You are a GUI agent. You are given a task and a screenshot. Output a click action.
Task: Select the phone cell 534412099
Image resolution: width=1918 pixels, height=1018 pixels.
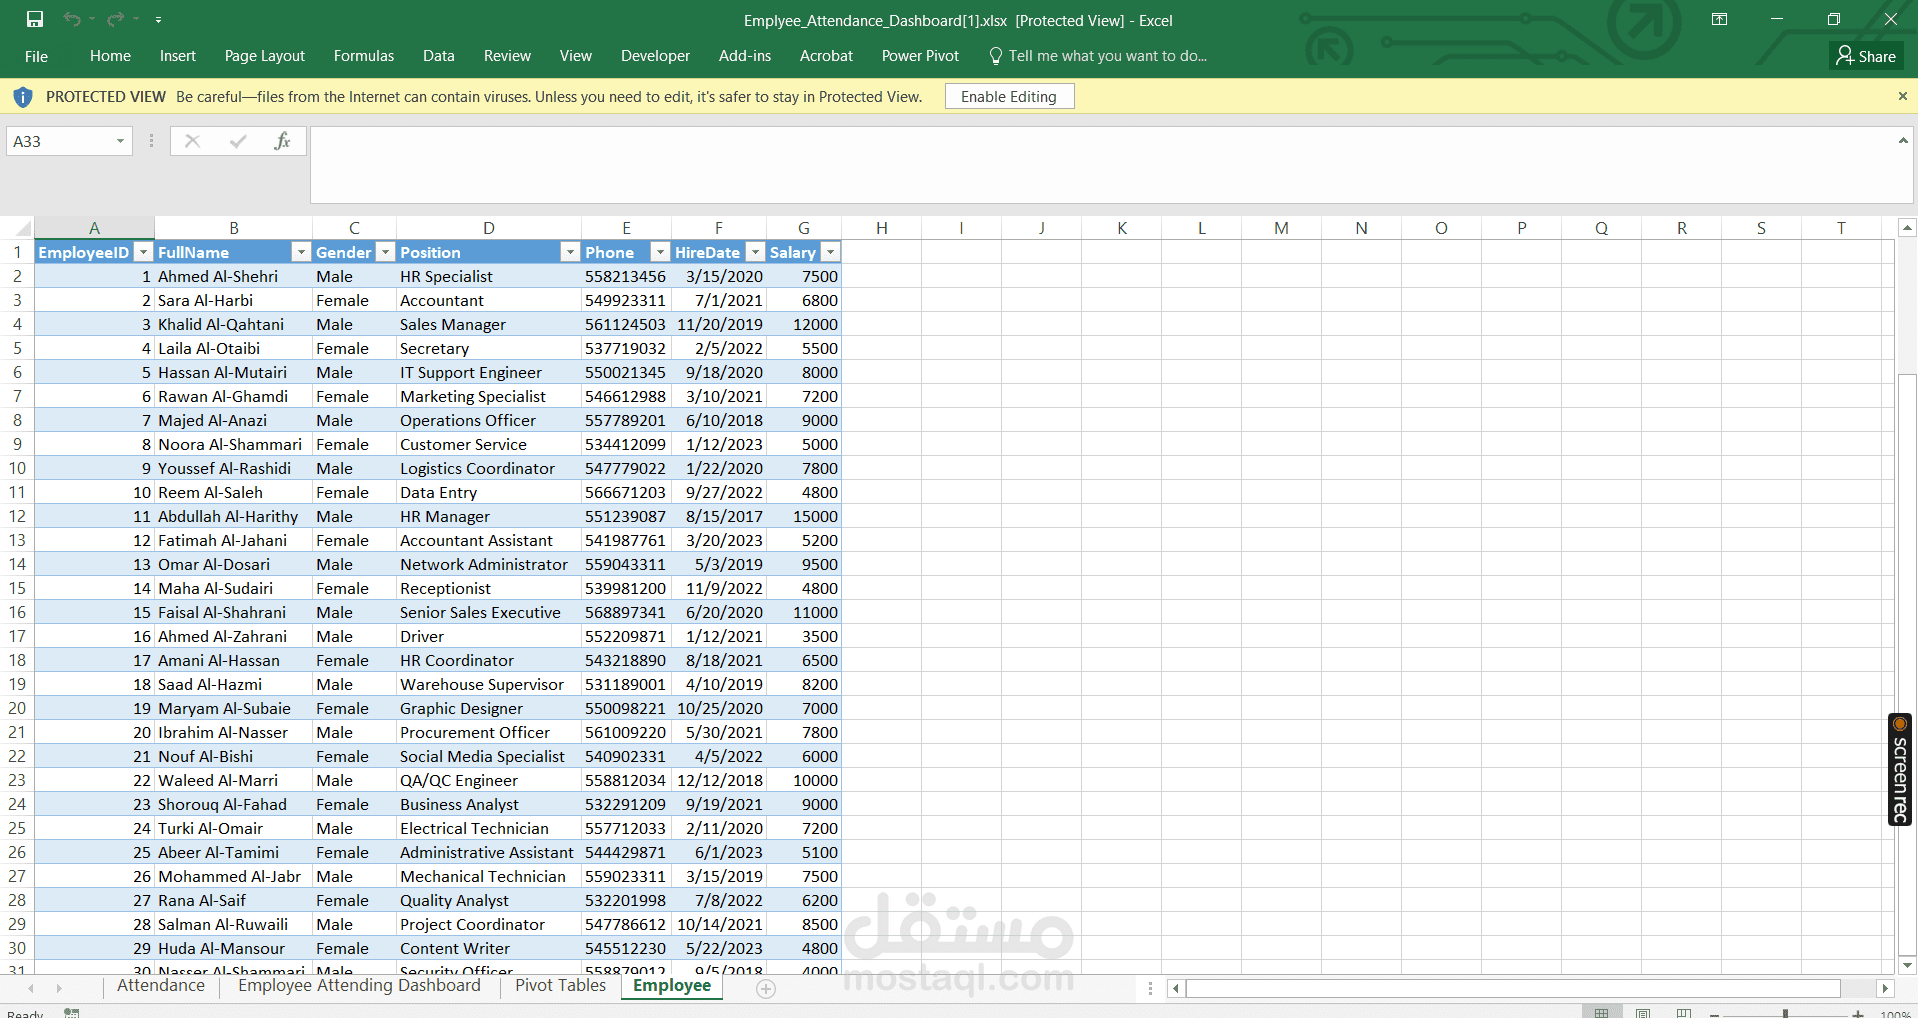click(x=626, y=445)
